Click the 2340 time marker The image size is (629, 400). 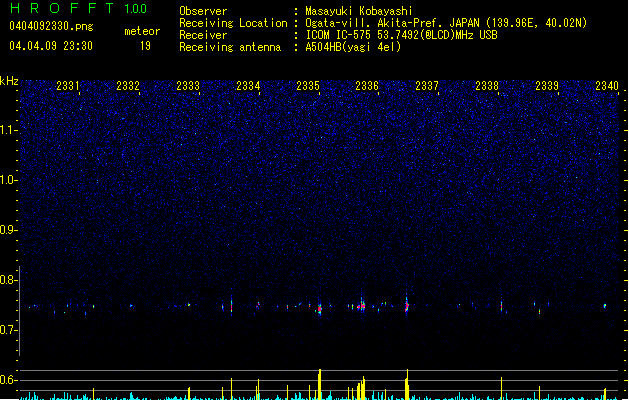click(x=607, y=85)
